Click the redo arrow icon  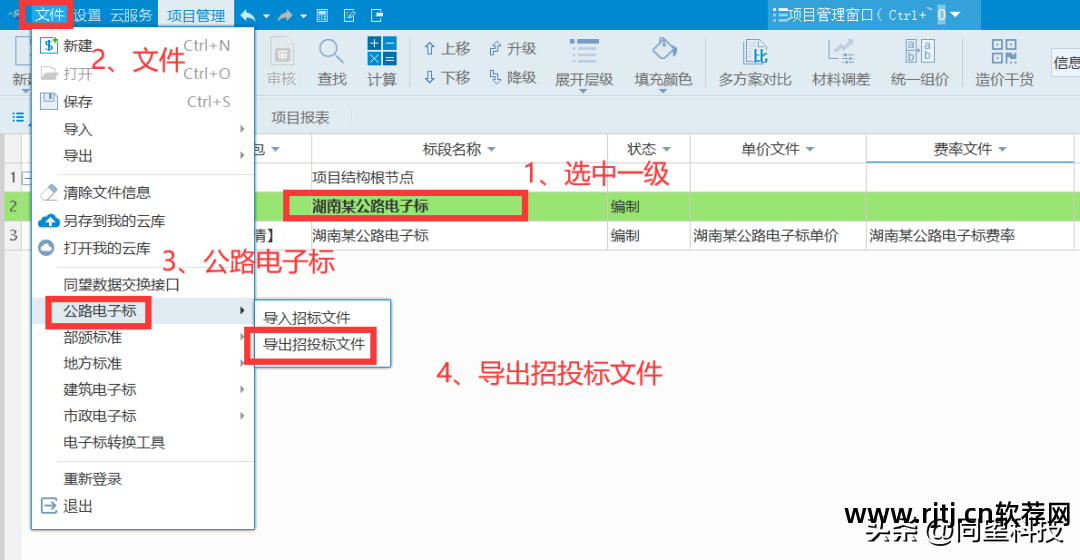pyautogui.click(x=285, y=15)
